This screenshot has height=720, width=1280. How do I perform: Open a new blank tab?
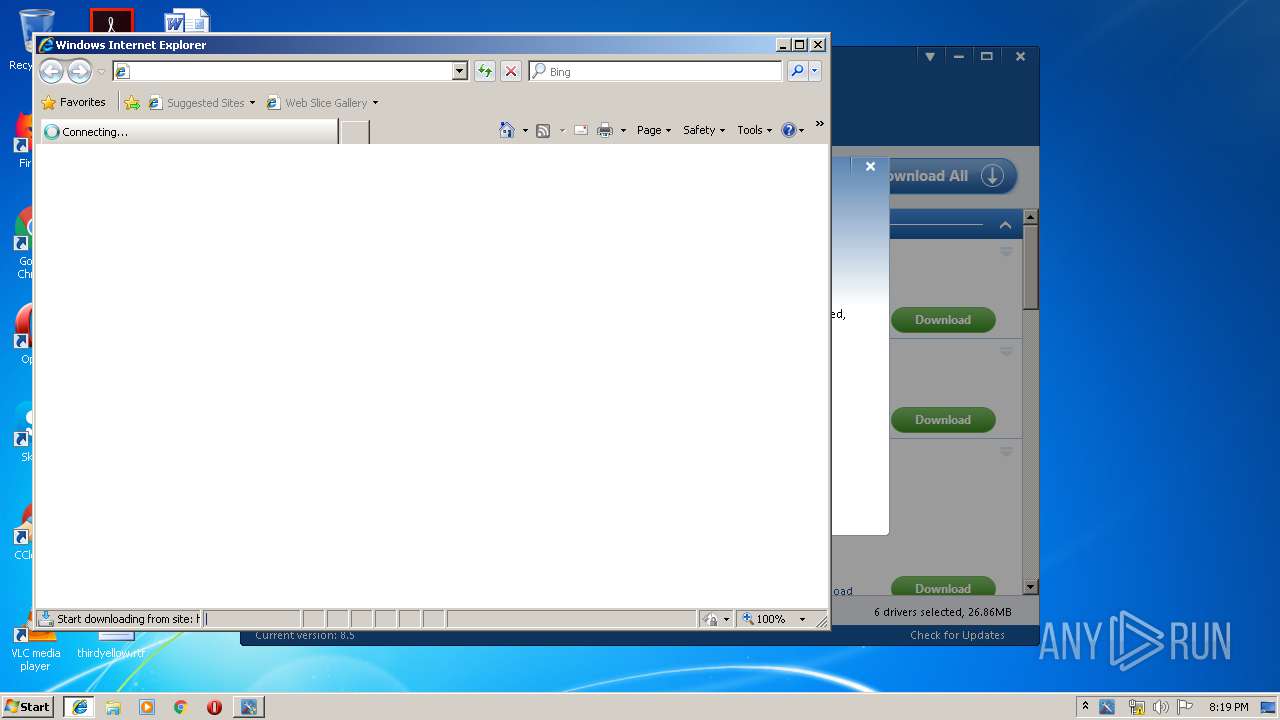click(355, 131)
